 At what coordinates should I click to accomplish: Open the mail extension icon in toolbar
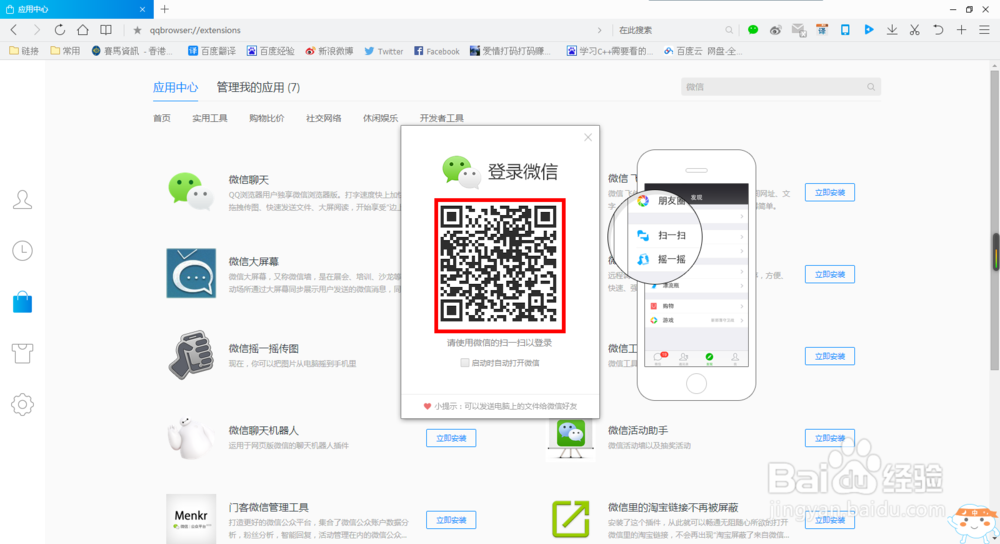(x=798, y=30)
